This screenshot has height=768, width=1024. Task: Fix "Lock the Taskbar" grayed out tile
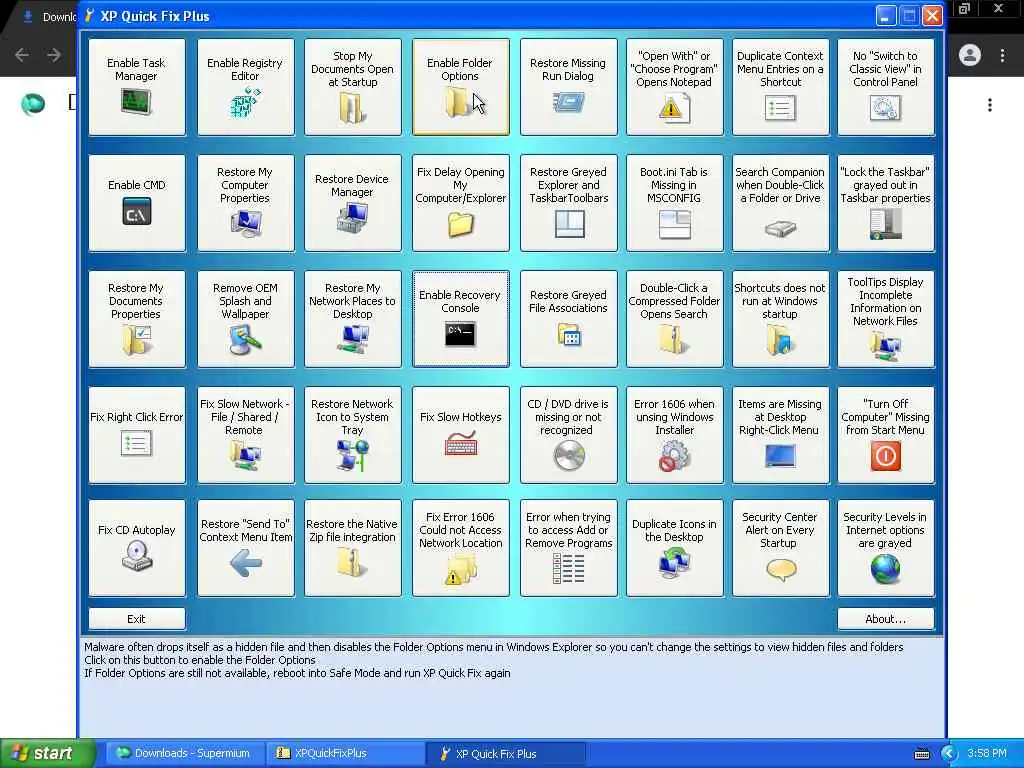(886, 203)
